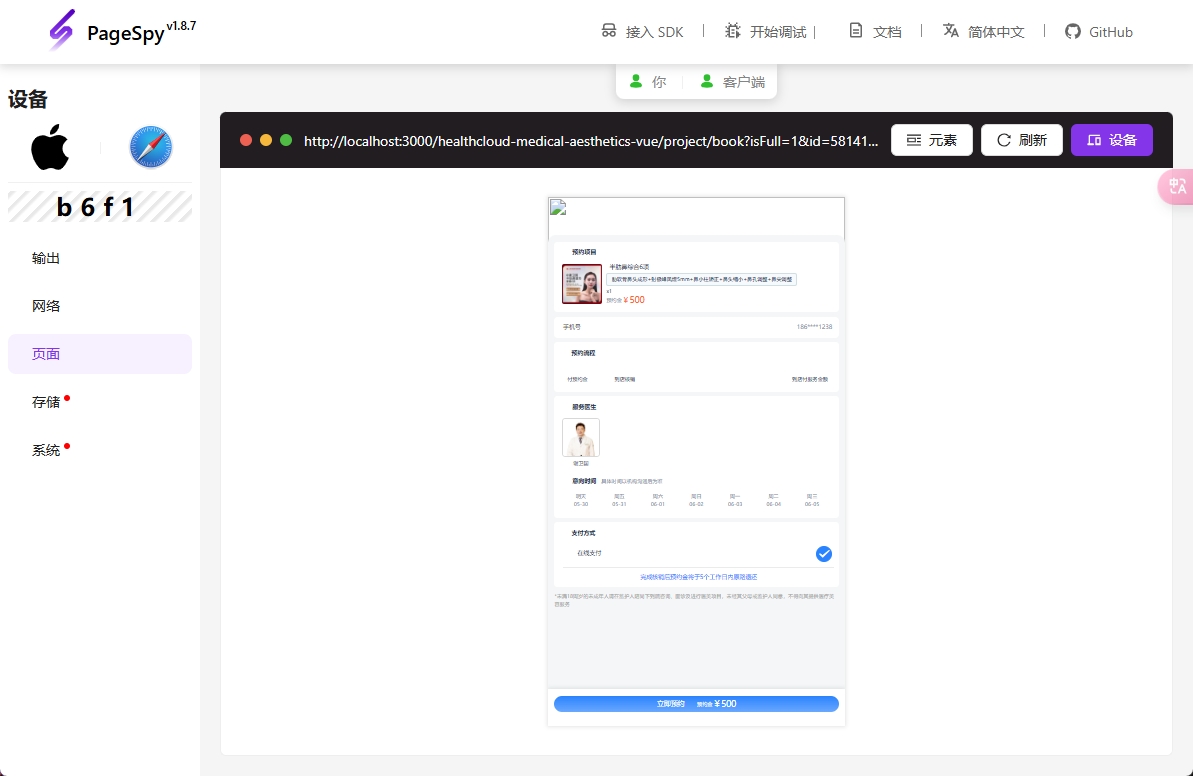
Task: Click the PageSpy logo icon
Action: (x=62, y=30)
